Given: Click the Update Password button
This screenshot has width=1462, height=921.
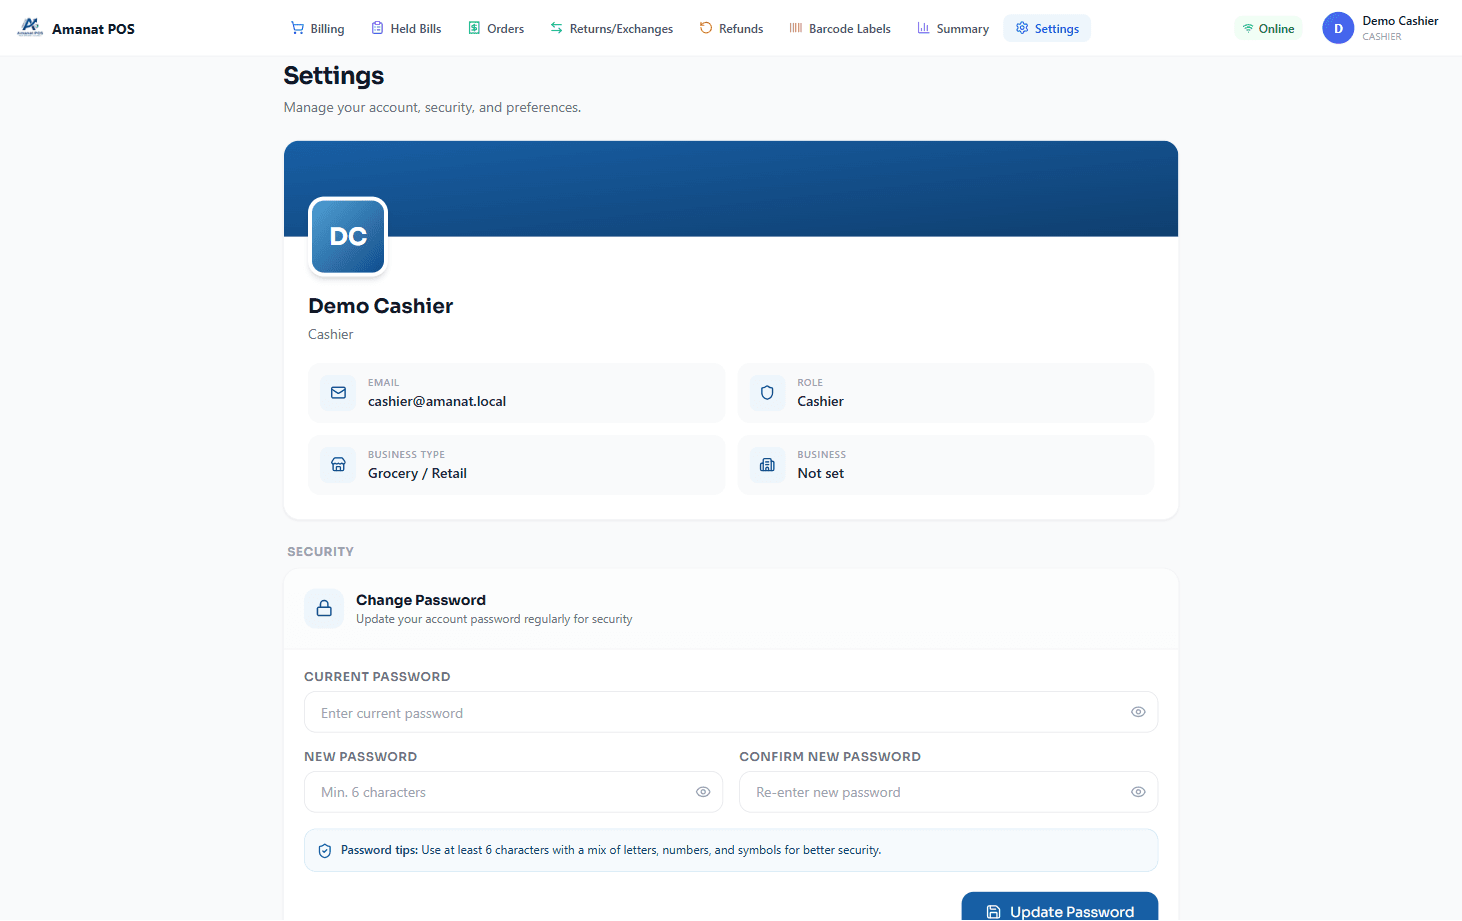Looking at the screenshot, I should pos(1060,907).
